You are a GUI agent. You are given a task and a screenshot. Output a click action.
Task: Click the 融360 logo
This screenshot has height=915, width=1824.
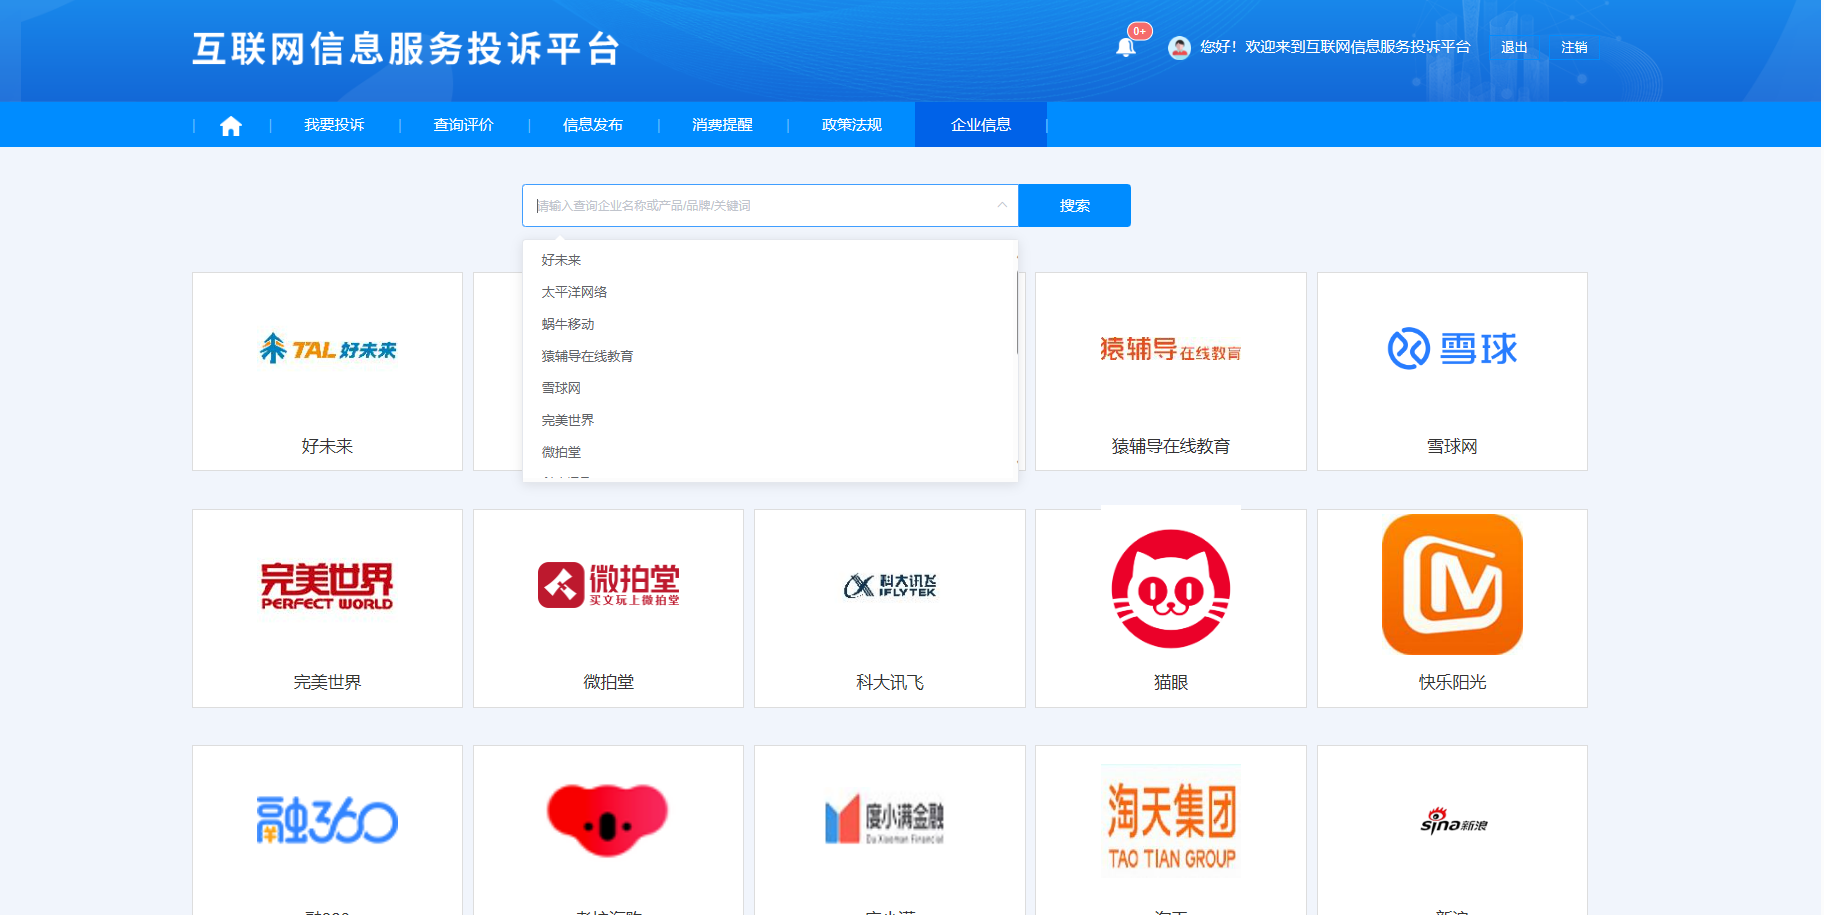pyautogui.click(x=327, y=820)
